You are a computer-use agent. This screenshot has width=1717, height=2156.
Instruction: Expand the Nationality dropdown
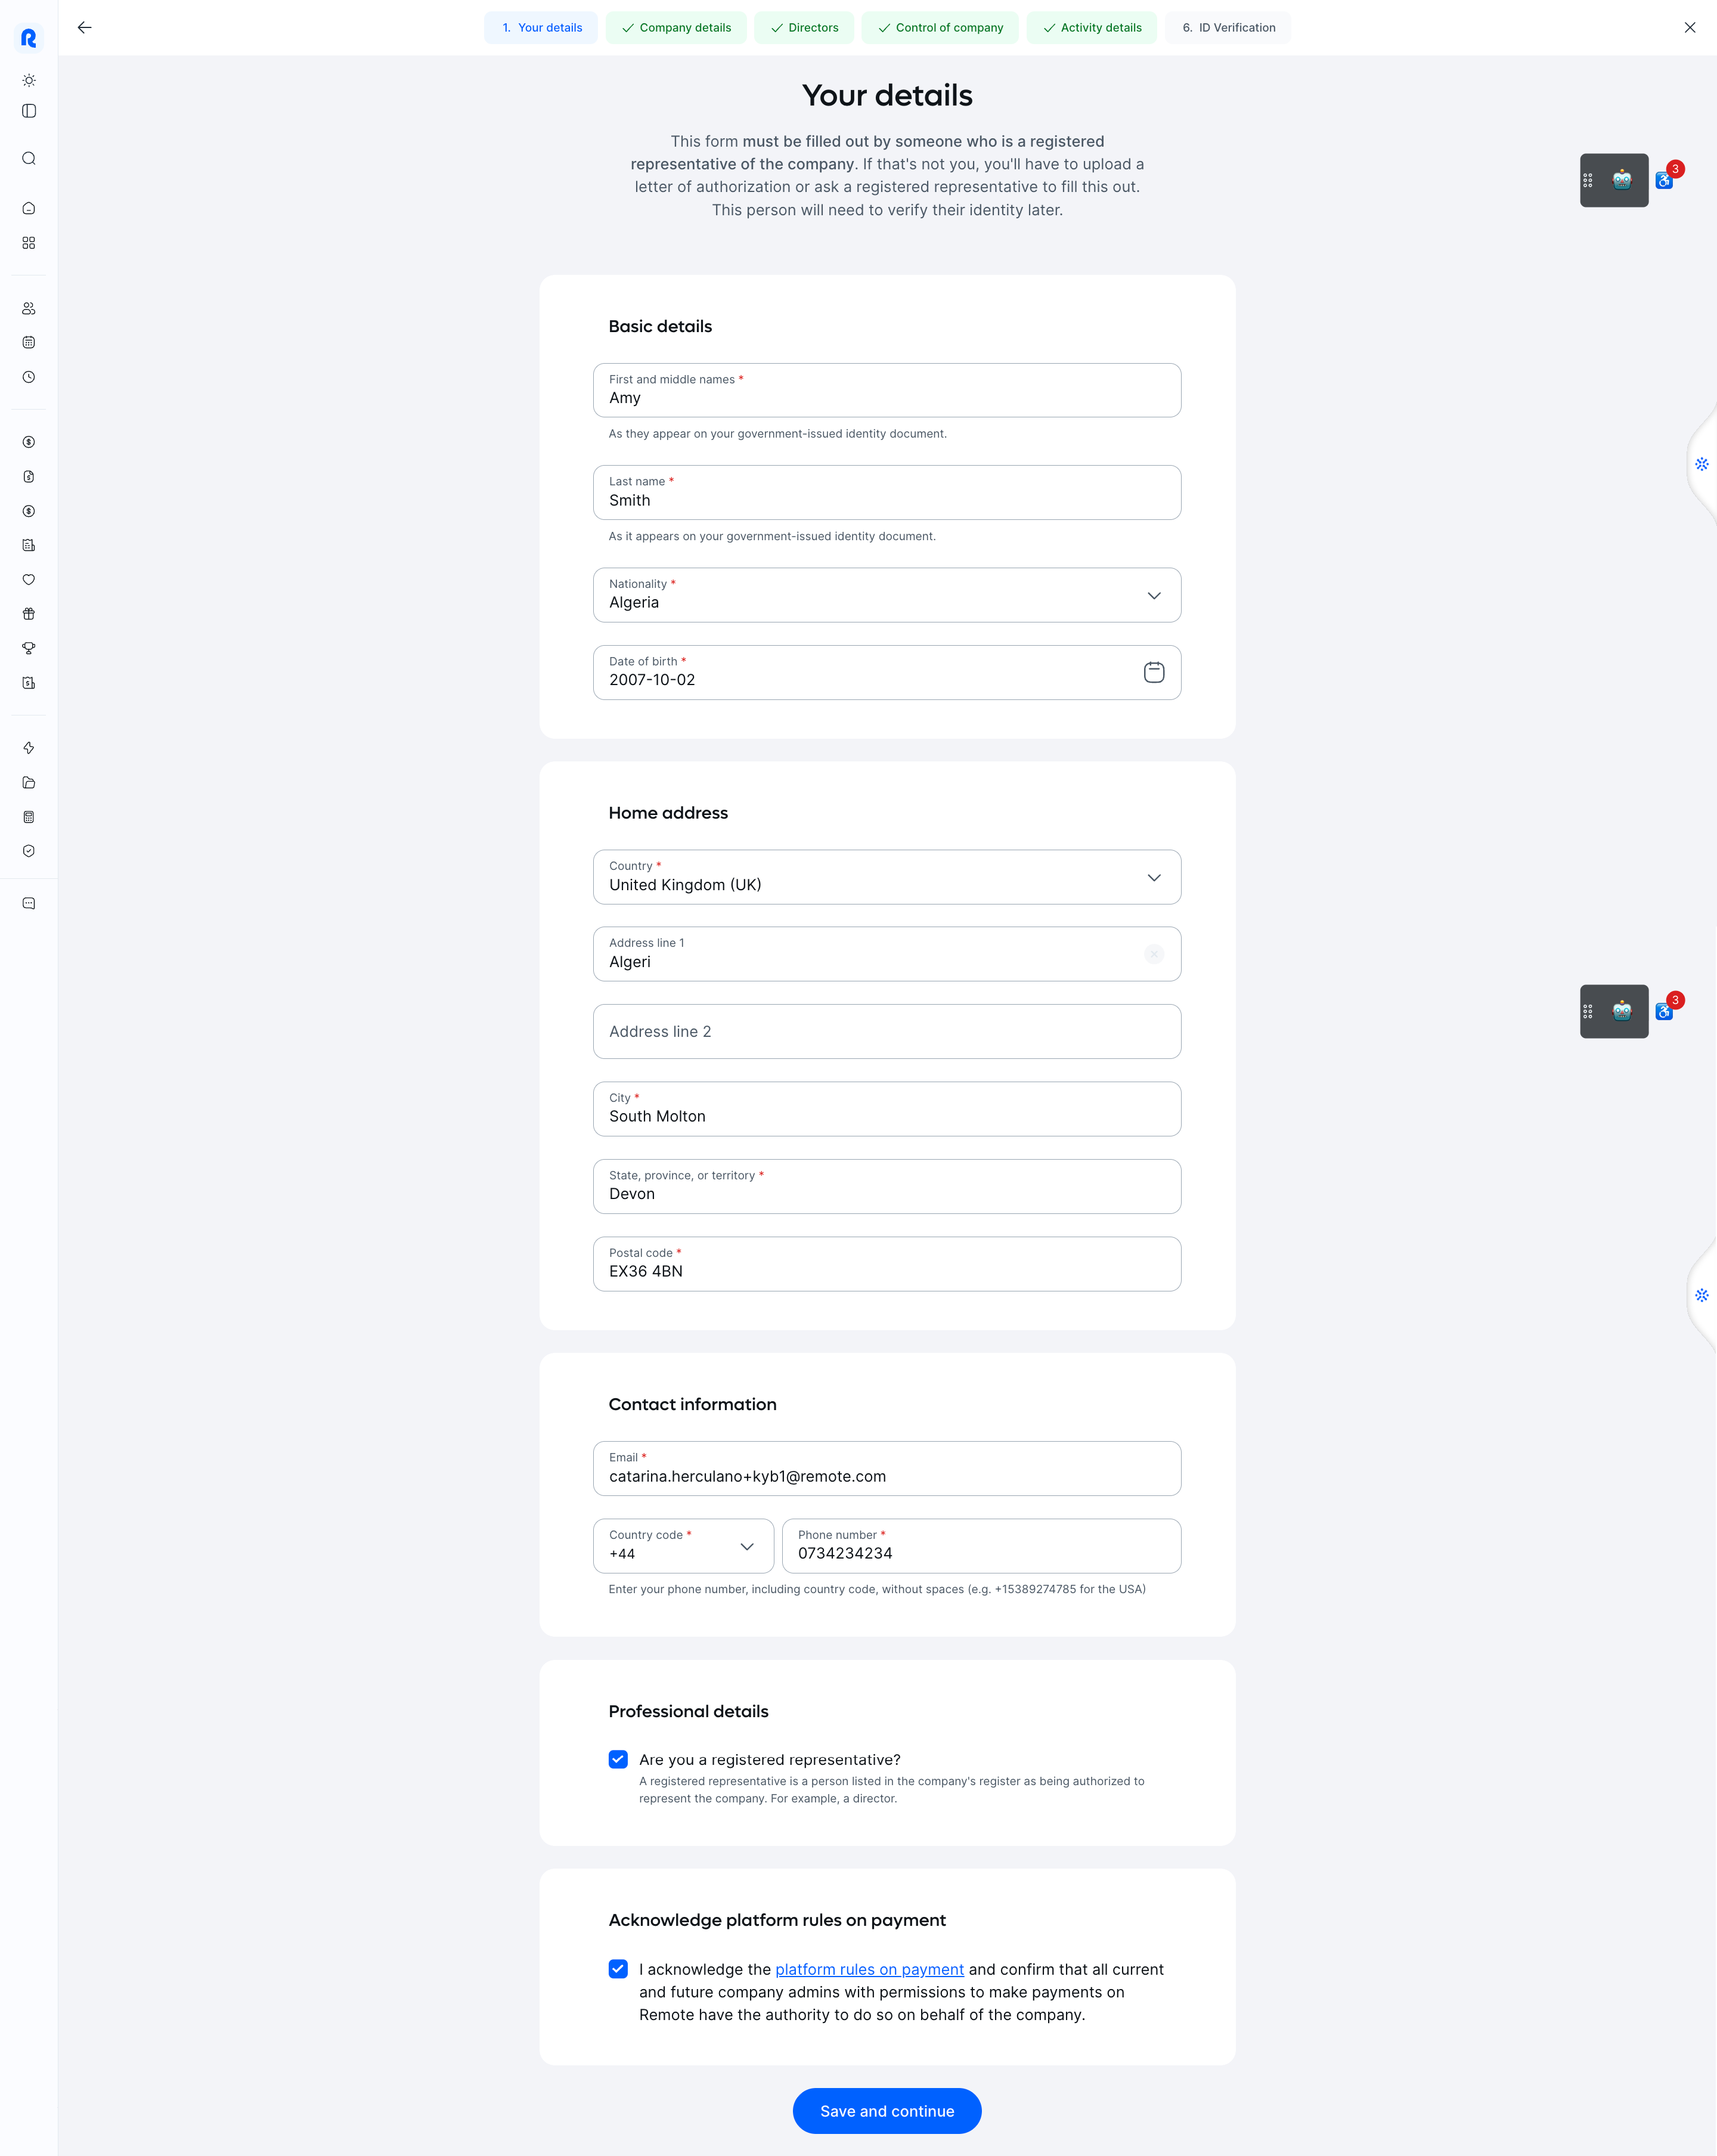click(887, 595)
